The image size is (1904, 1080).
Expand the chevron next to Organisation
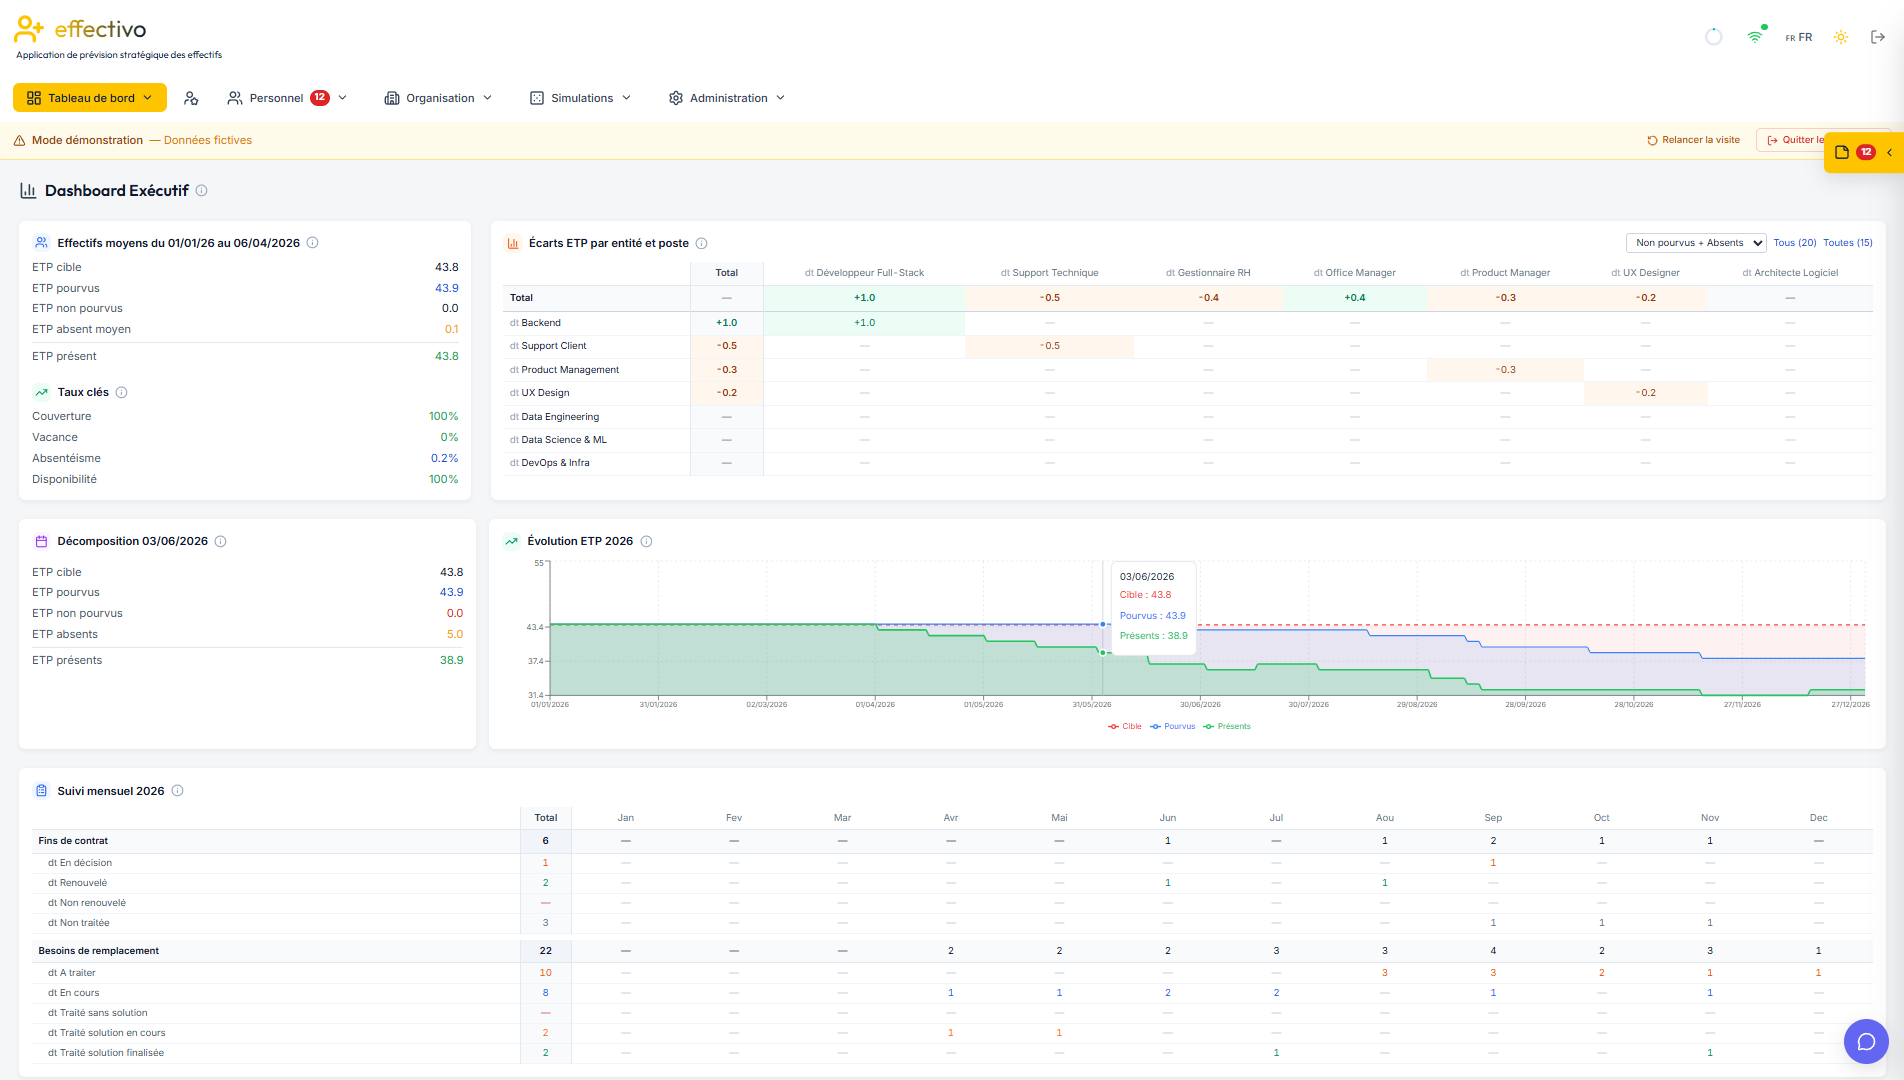click(x=488, y=98)
